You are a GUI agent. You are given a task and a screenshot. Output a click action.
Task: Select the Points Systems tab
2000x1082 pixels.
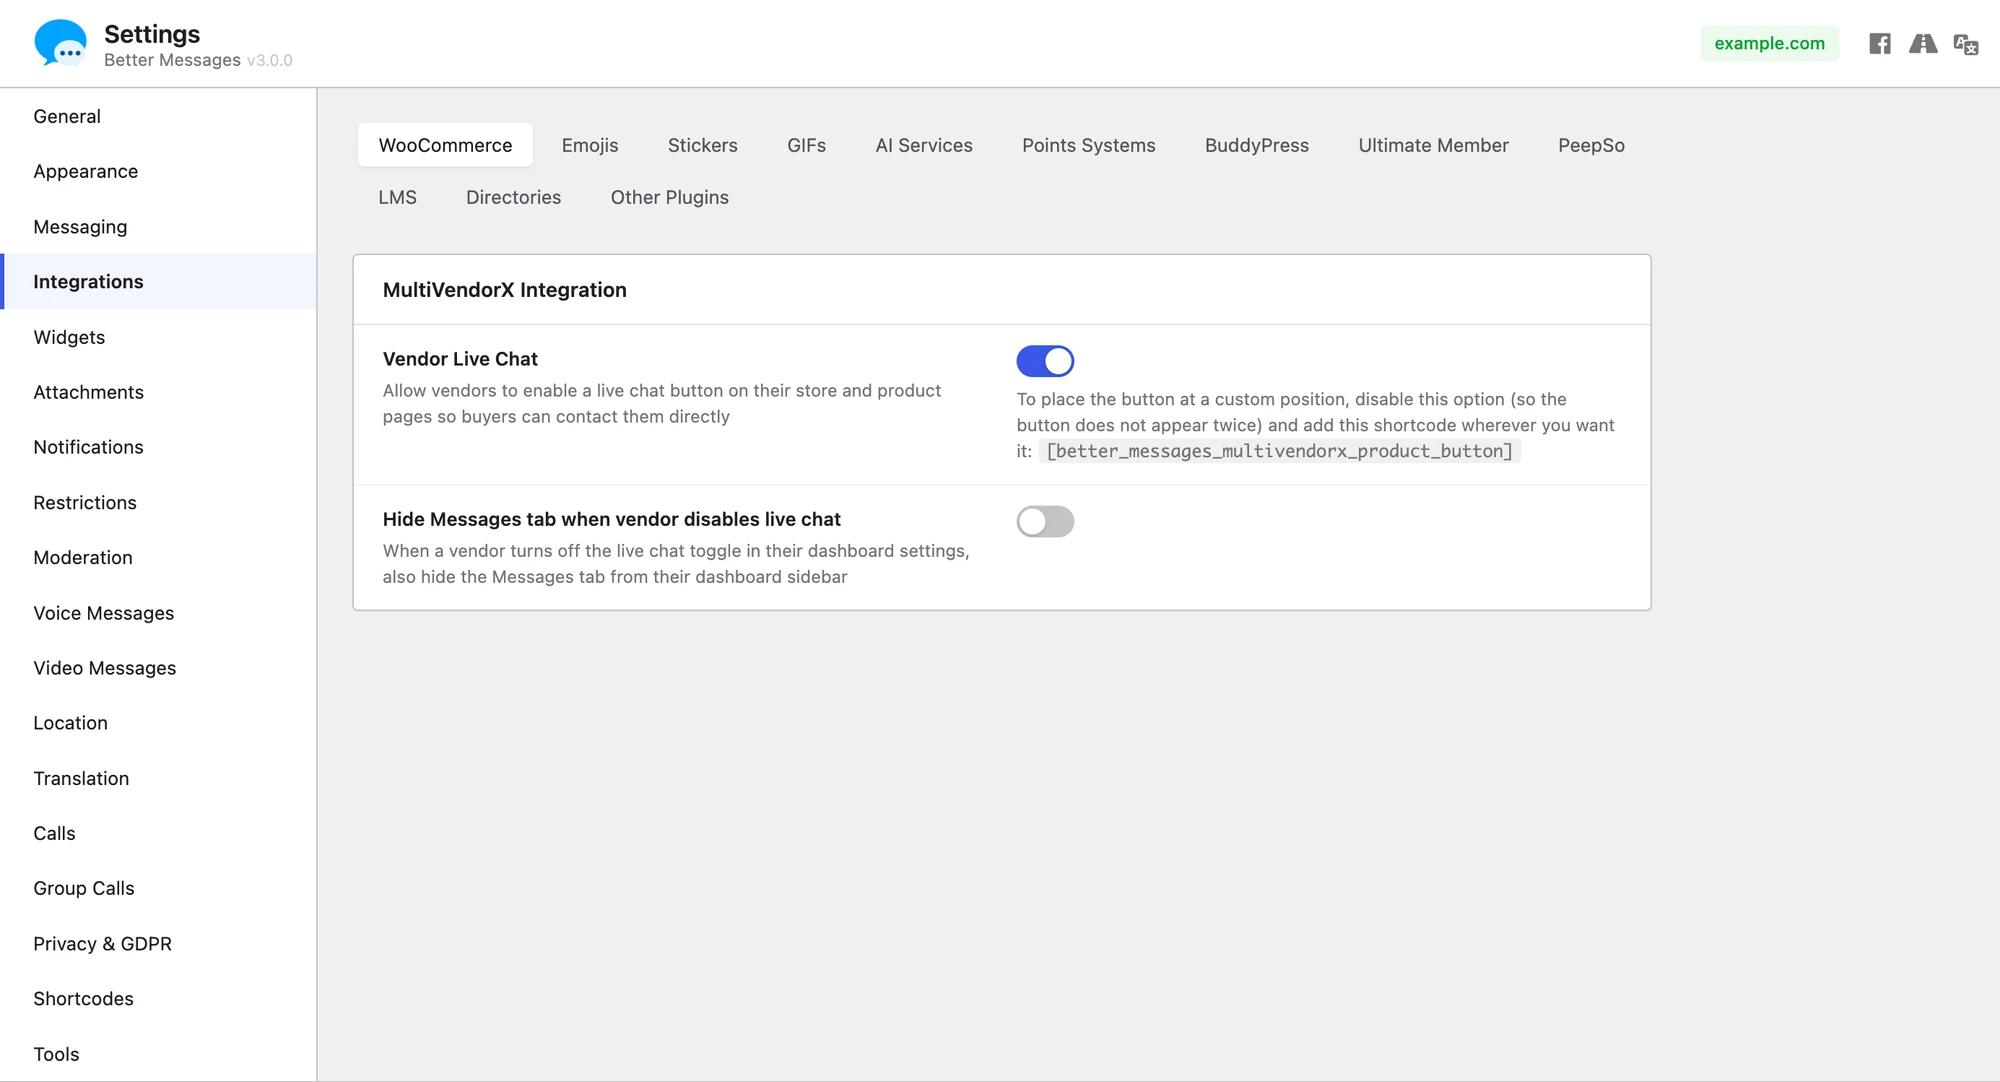[x=1089, y=145]
